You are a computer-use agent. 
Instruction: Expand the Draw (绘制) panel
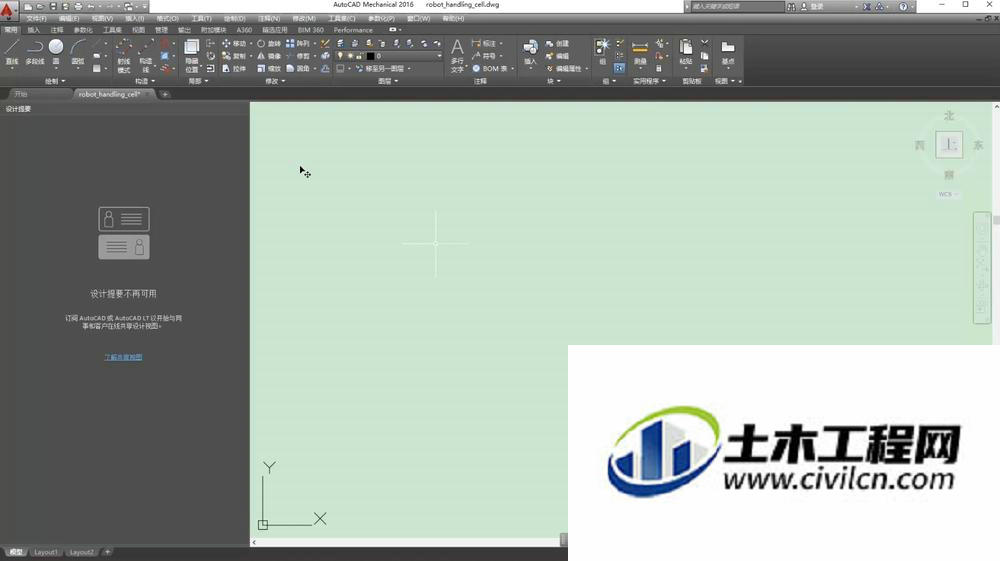coord(55,81)
